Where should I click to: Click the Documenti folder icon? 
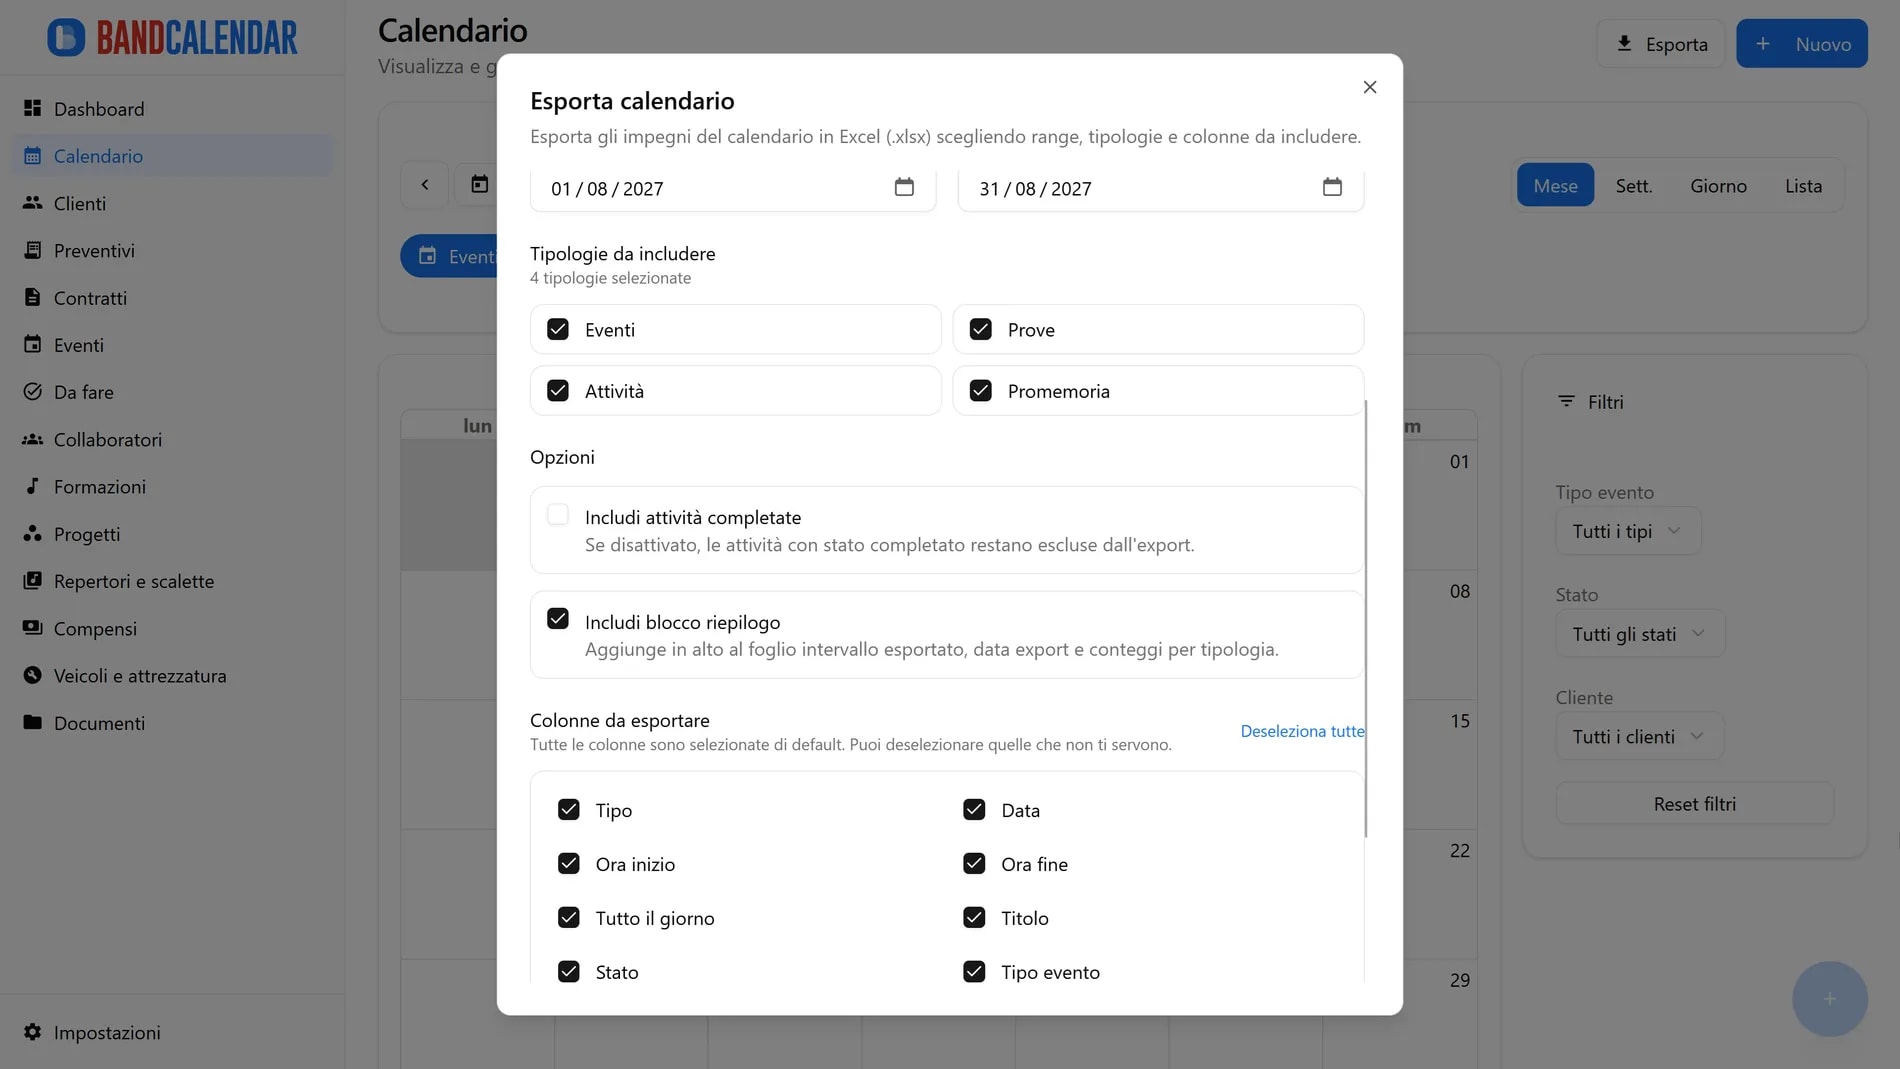point(33,722)
